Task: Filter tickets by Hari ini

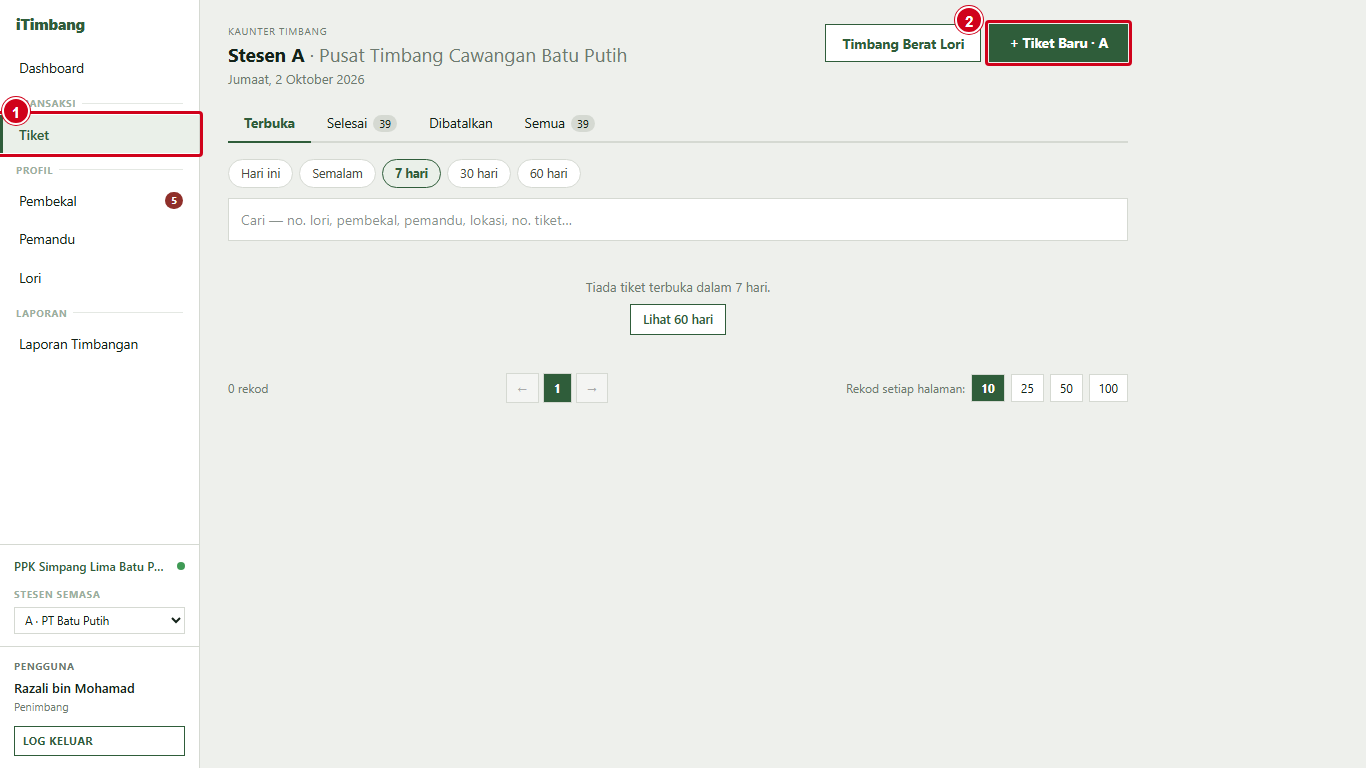Action: [260, 173]
